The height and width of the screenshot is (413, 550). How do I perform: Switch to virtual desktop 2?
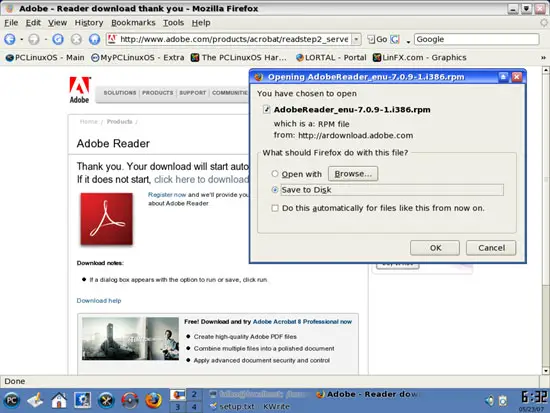click(x=194, y=395)
